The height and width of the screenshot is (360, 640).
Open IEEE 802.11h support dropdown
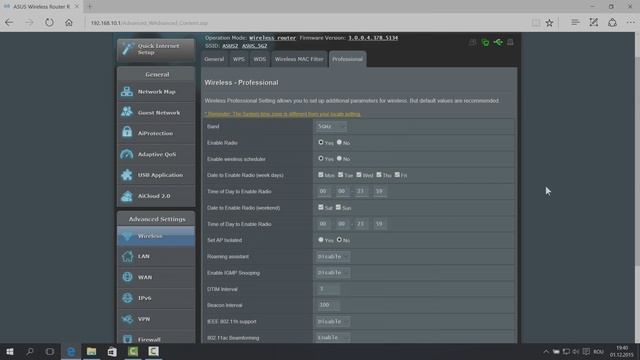click(333, 322)
